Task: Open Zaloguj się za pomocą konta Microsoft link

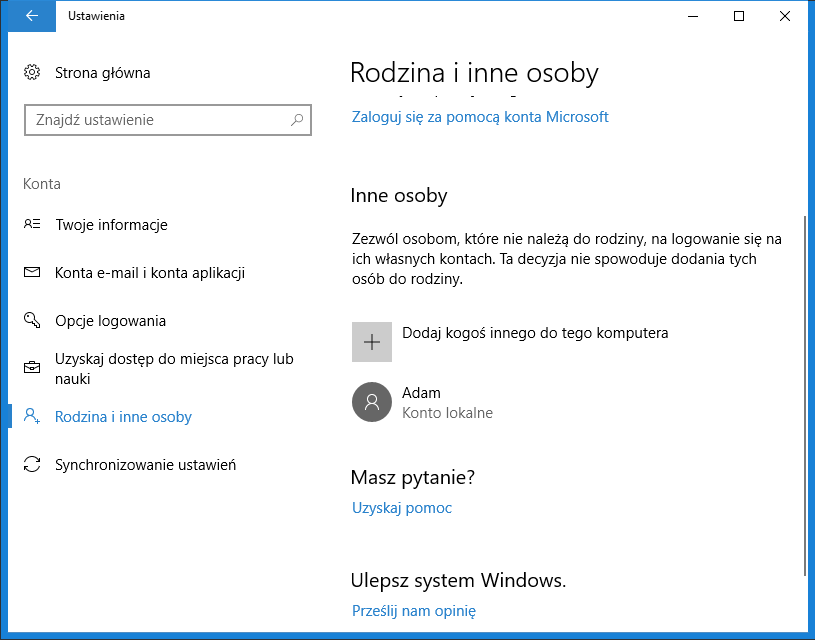Action: (480, 117)
